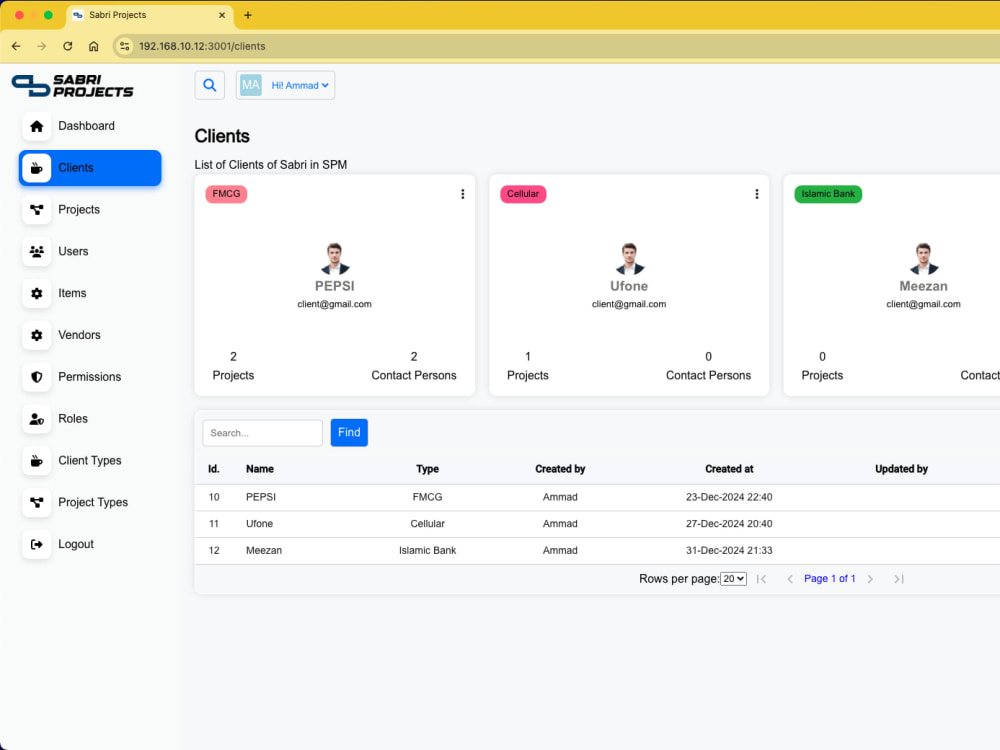Click the Vendors gear icon
This screenshot has height=750, width=1000.
tap(36, 335)
